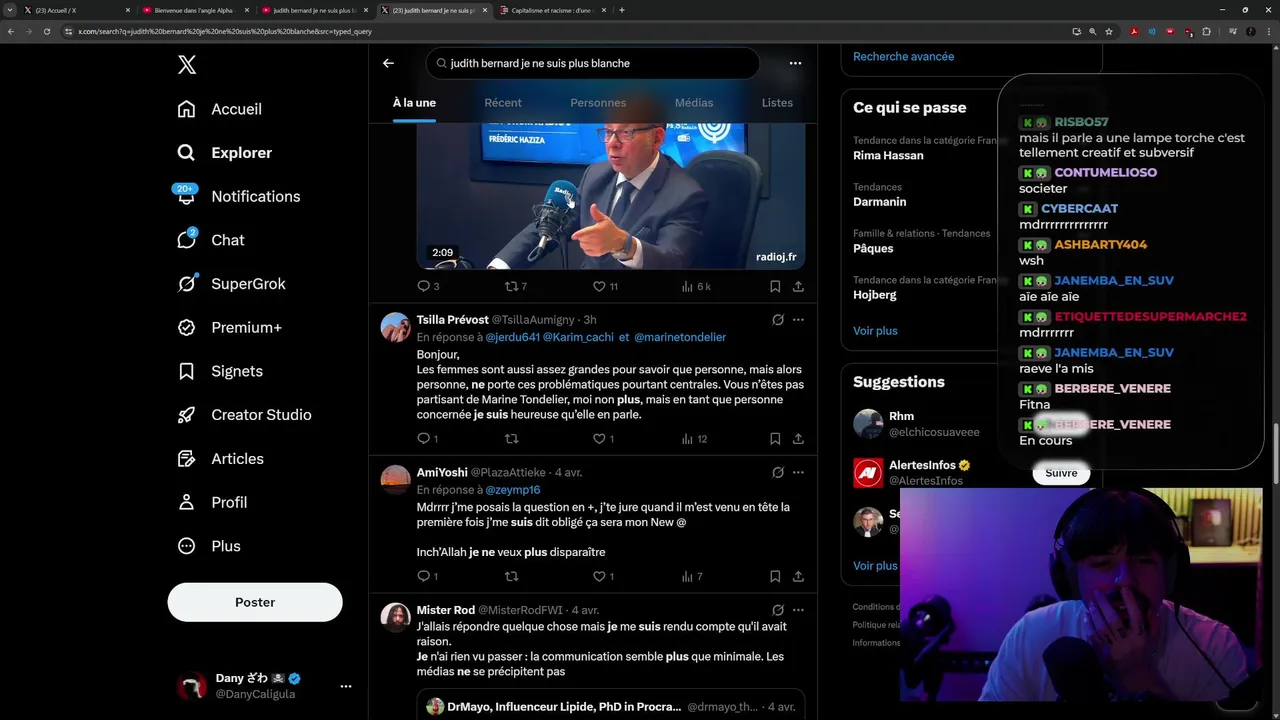Click browser reload button
Screen dimensions: 1280x720
pyautogui.click(x=46, y=31)
